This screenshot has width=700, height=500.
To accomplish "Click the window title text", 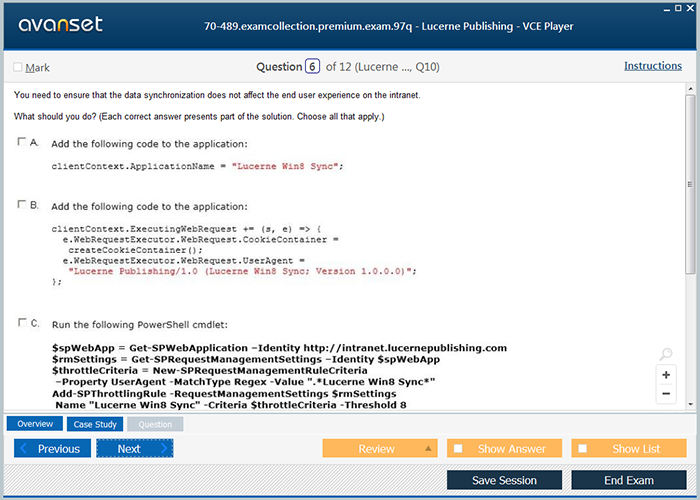I will (x=389, y=26).
